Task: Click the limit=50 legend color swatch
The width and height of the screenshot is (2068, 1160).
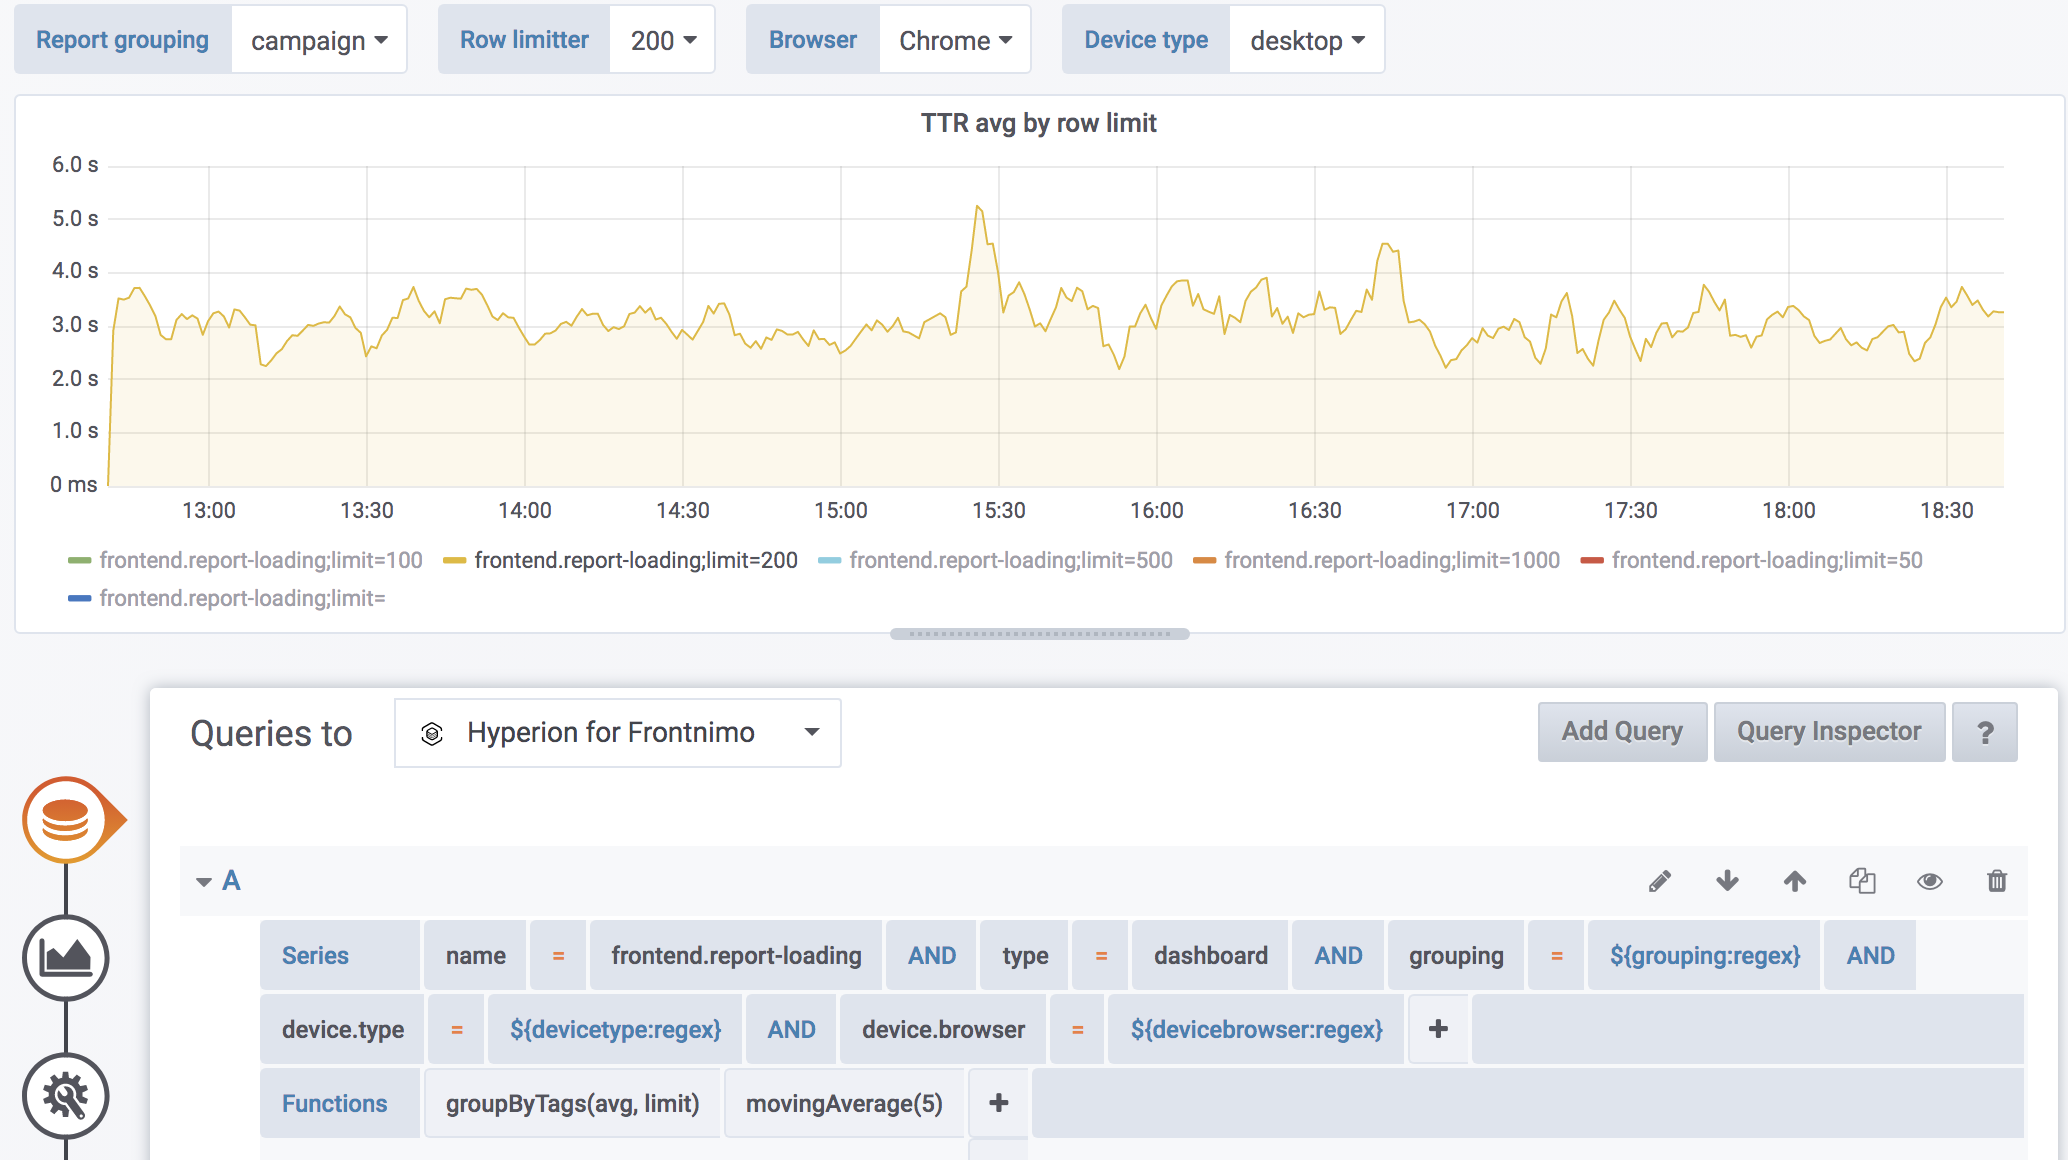Action: (1592, 561)
